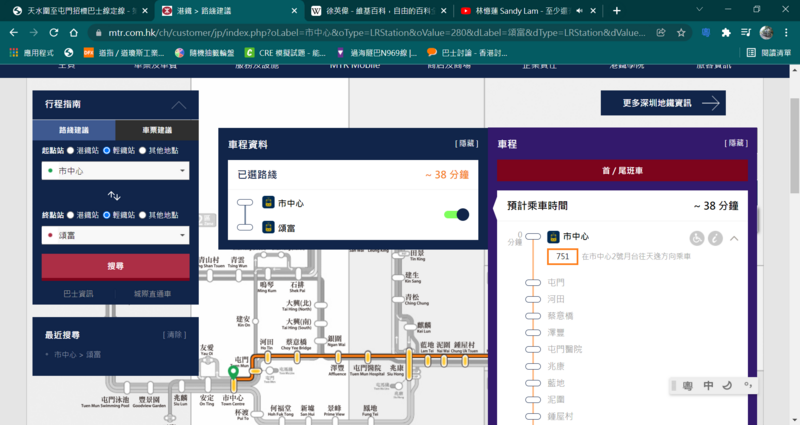Viewport: 800px width, 425px height.
Task: Close the Wikipedia 徐英偉 tab
Action: [x=443, y=10]
